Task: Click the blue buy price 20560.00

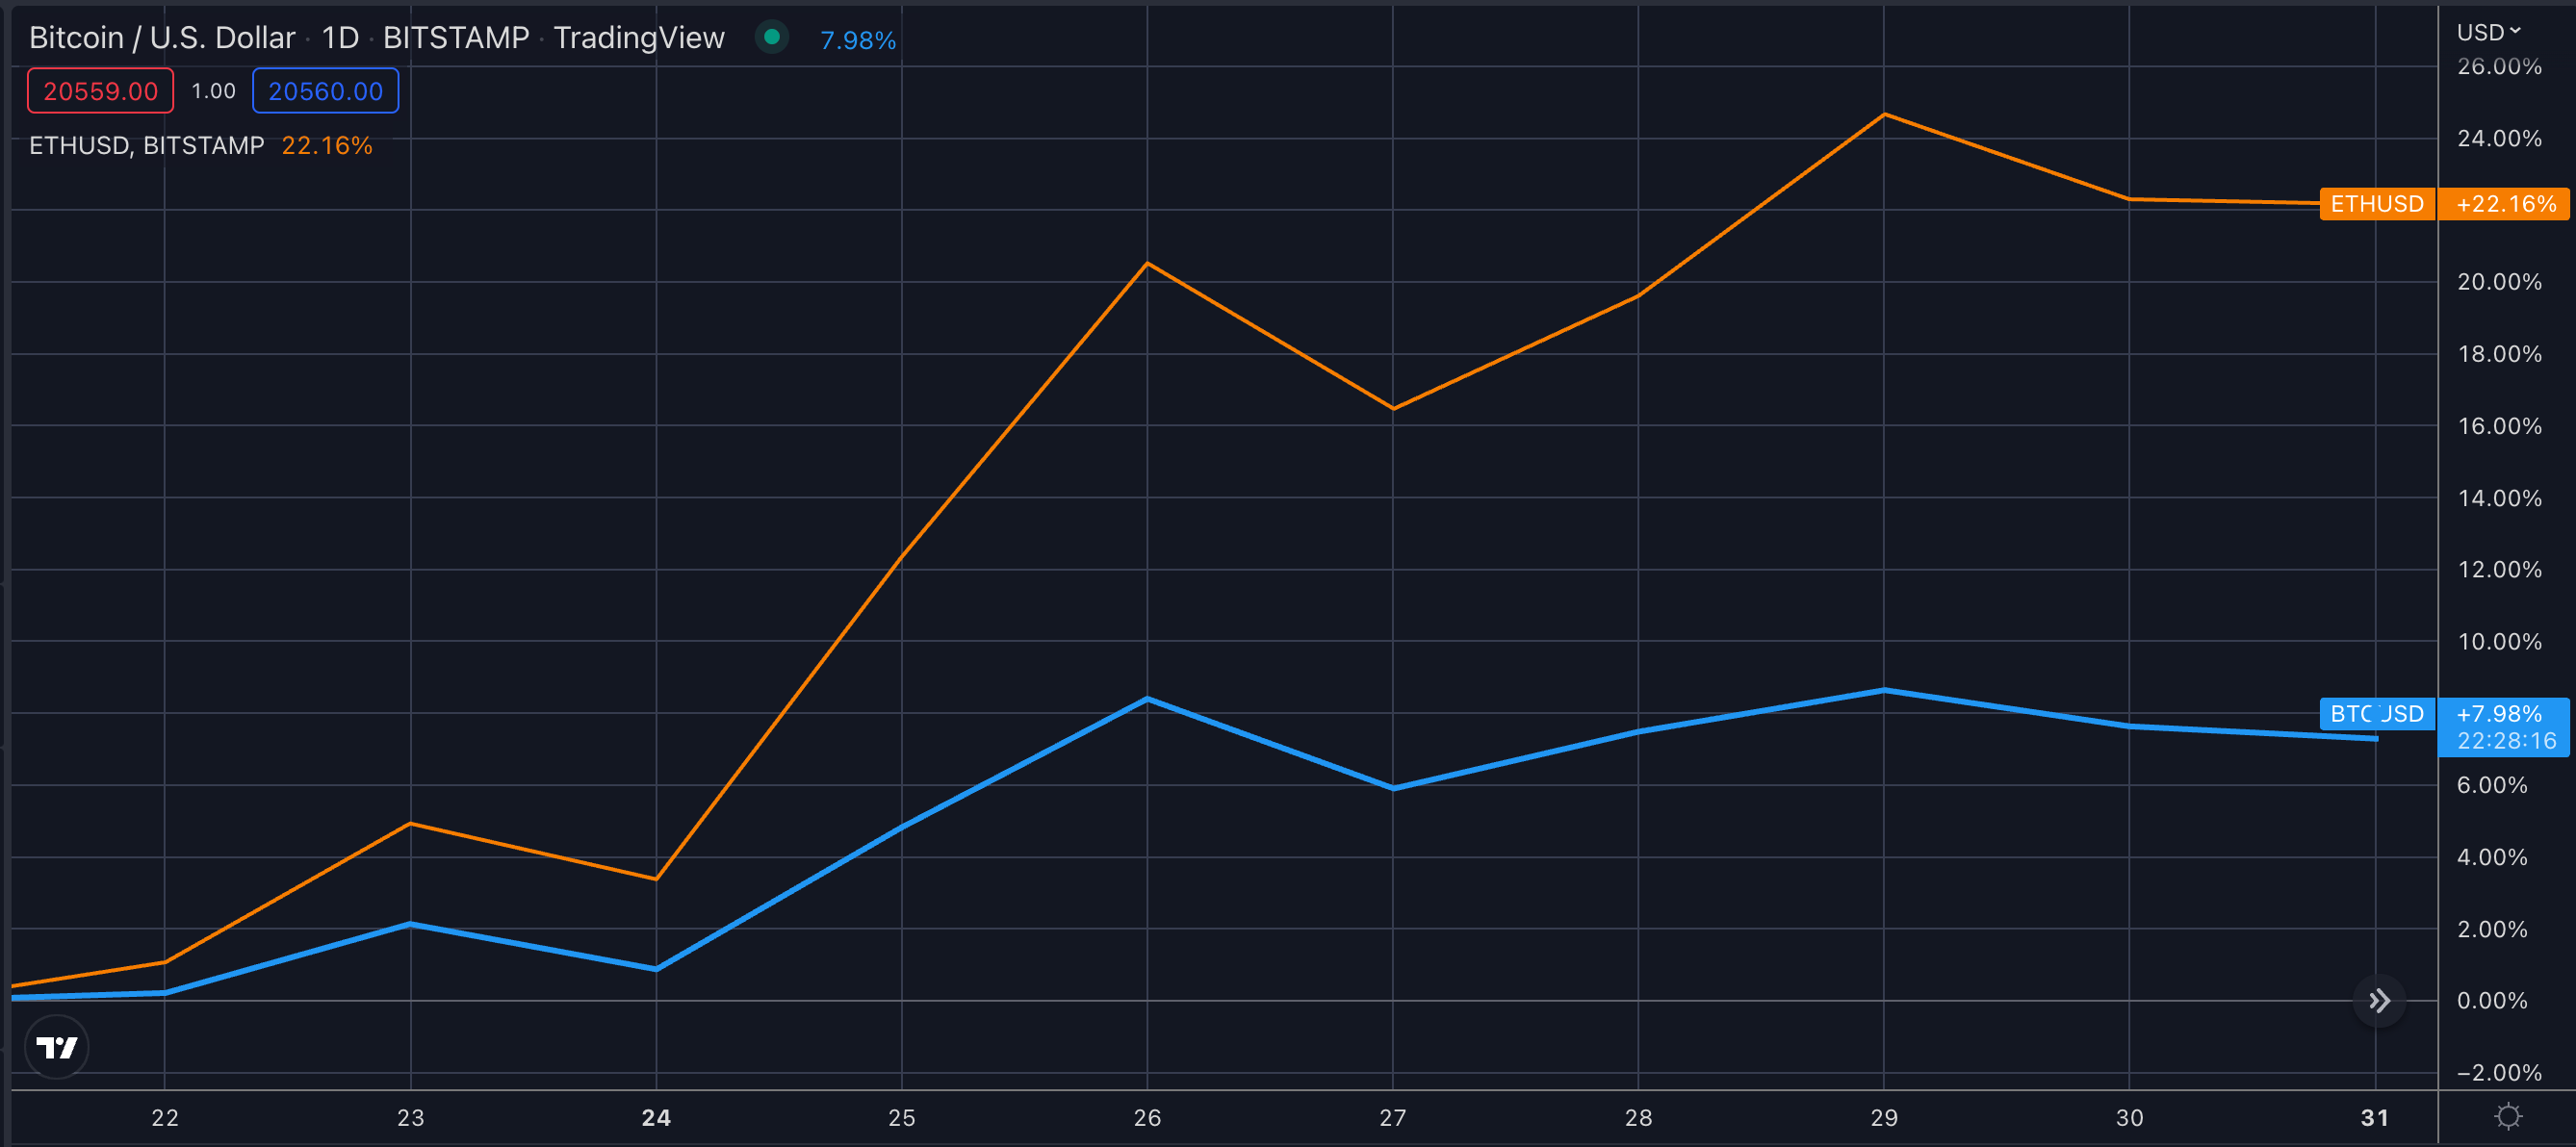Action: click(325, 91)
